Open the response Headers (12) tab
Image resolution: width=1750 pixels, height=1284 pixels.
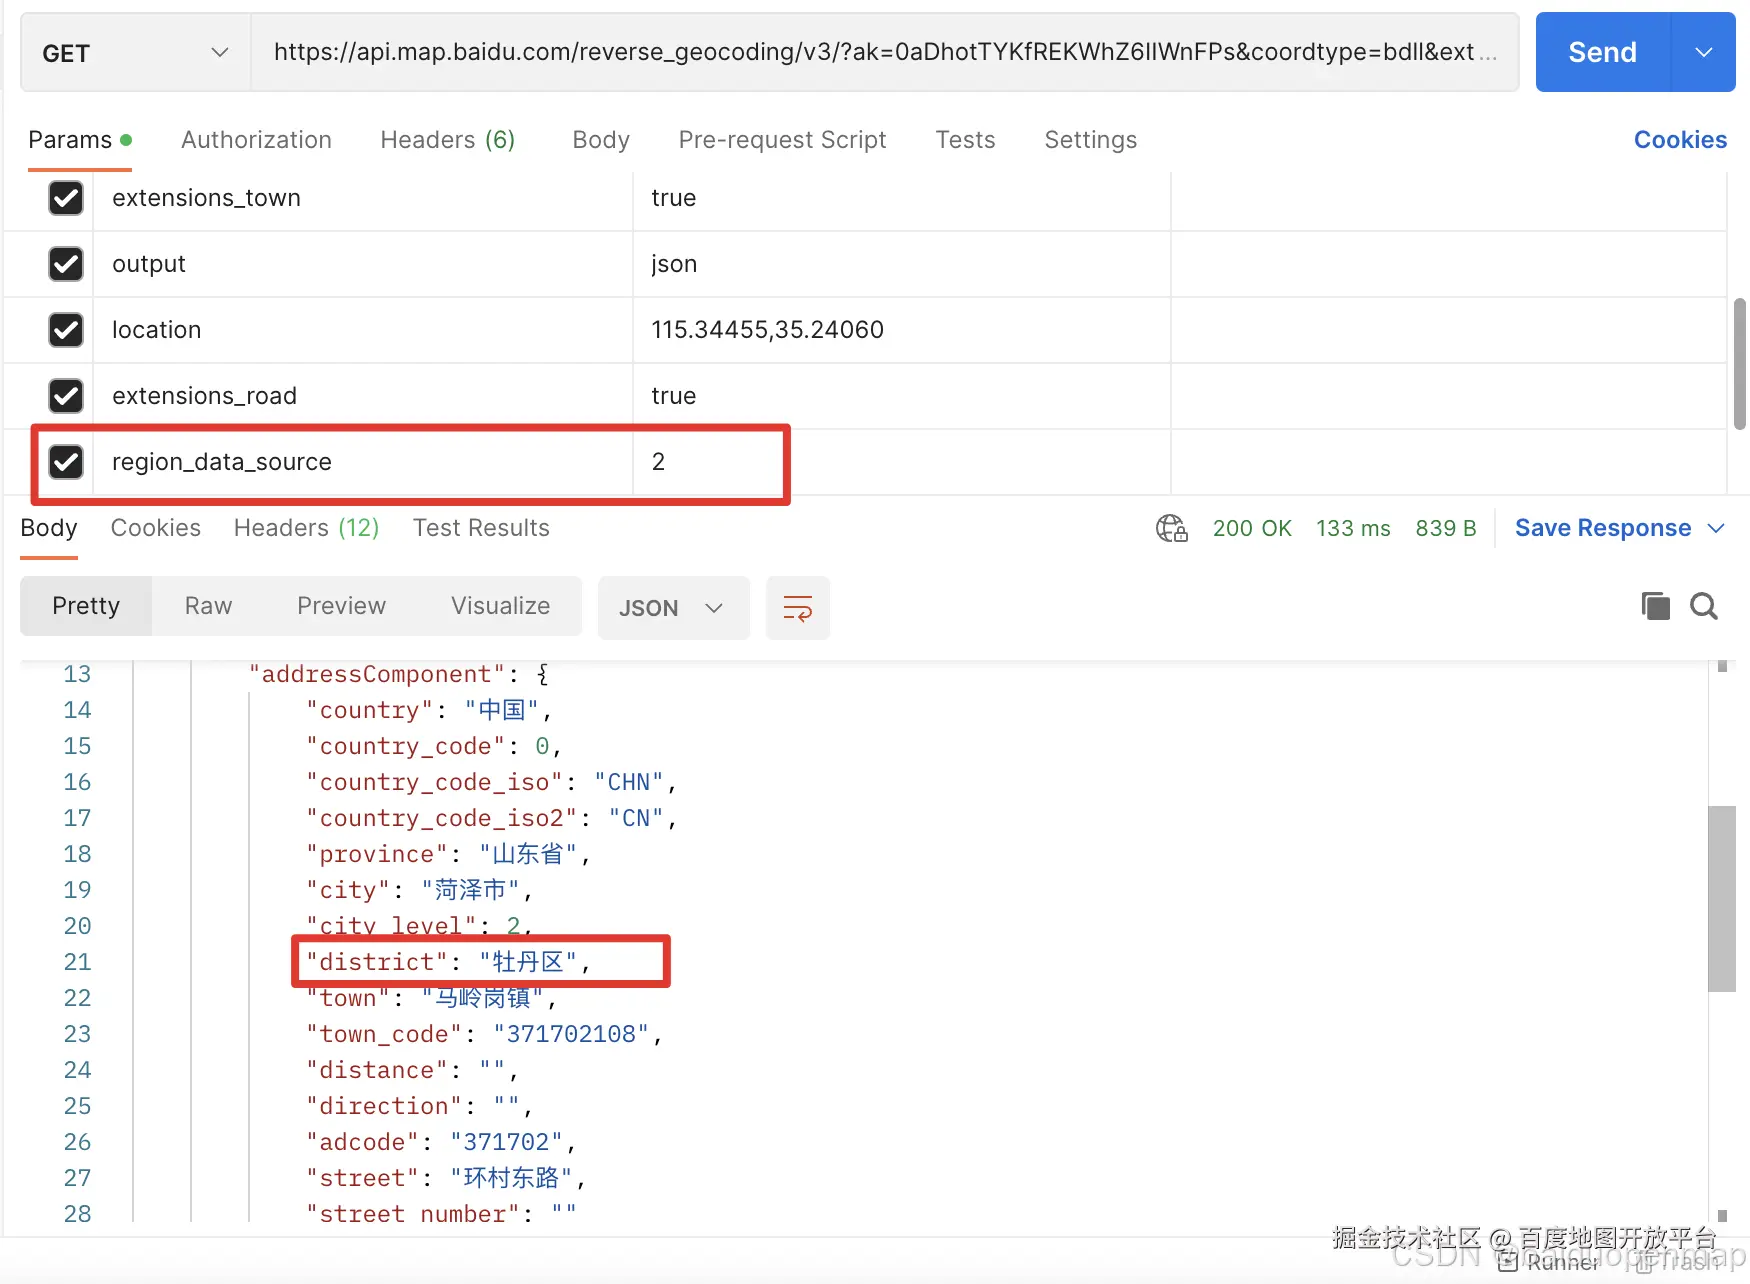coord(306,528)
